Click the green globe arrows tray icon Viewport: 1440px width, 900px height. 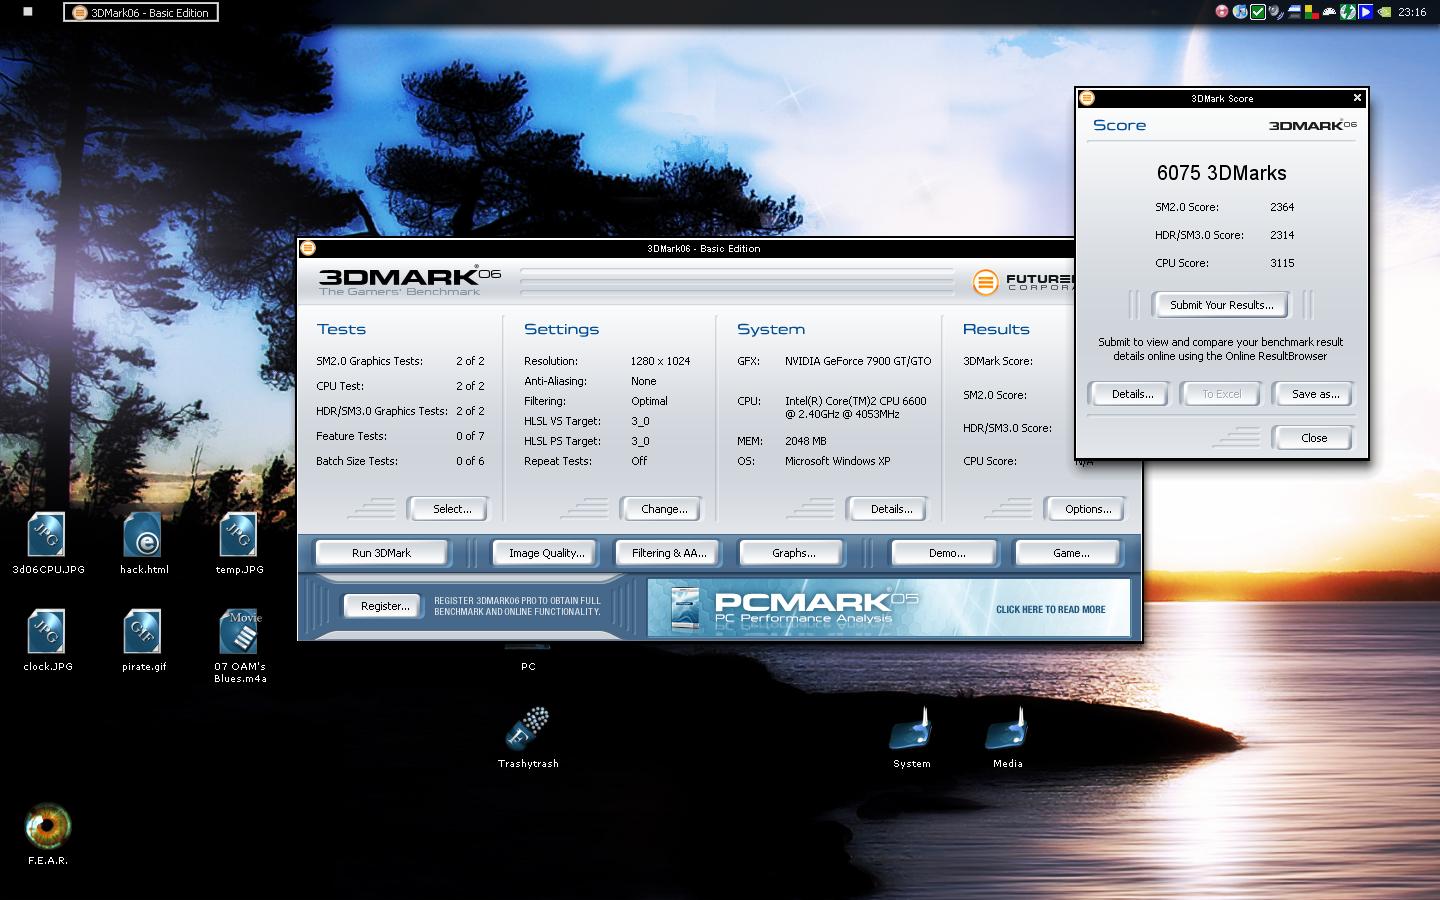[x=1347, y=12]
